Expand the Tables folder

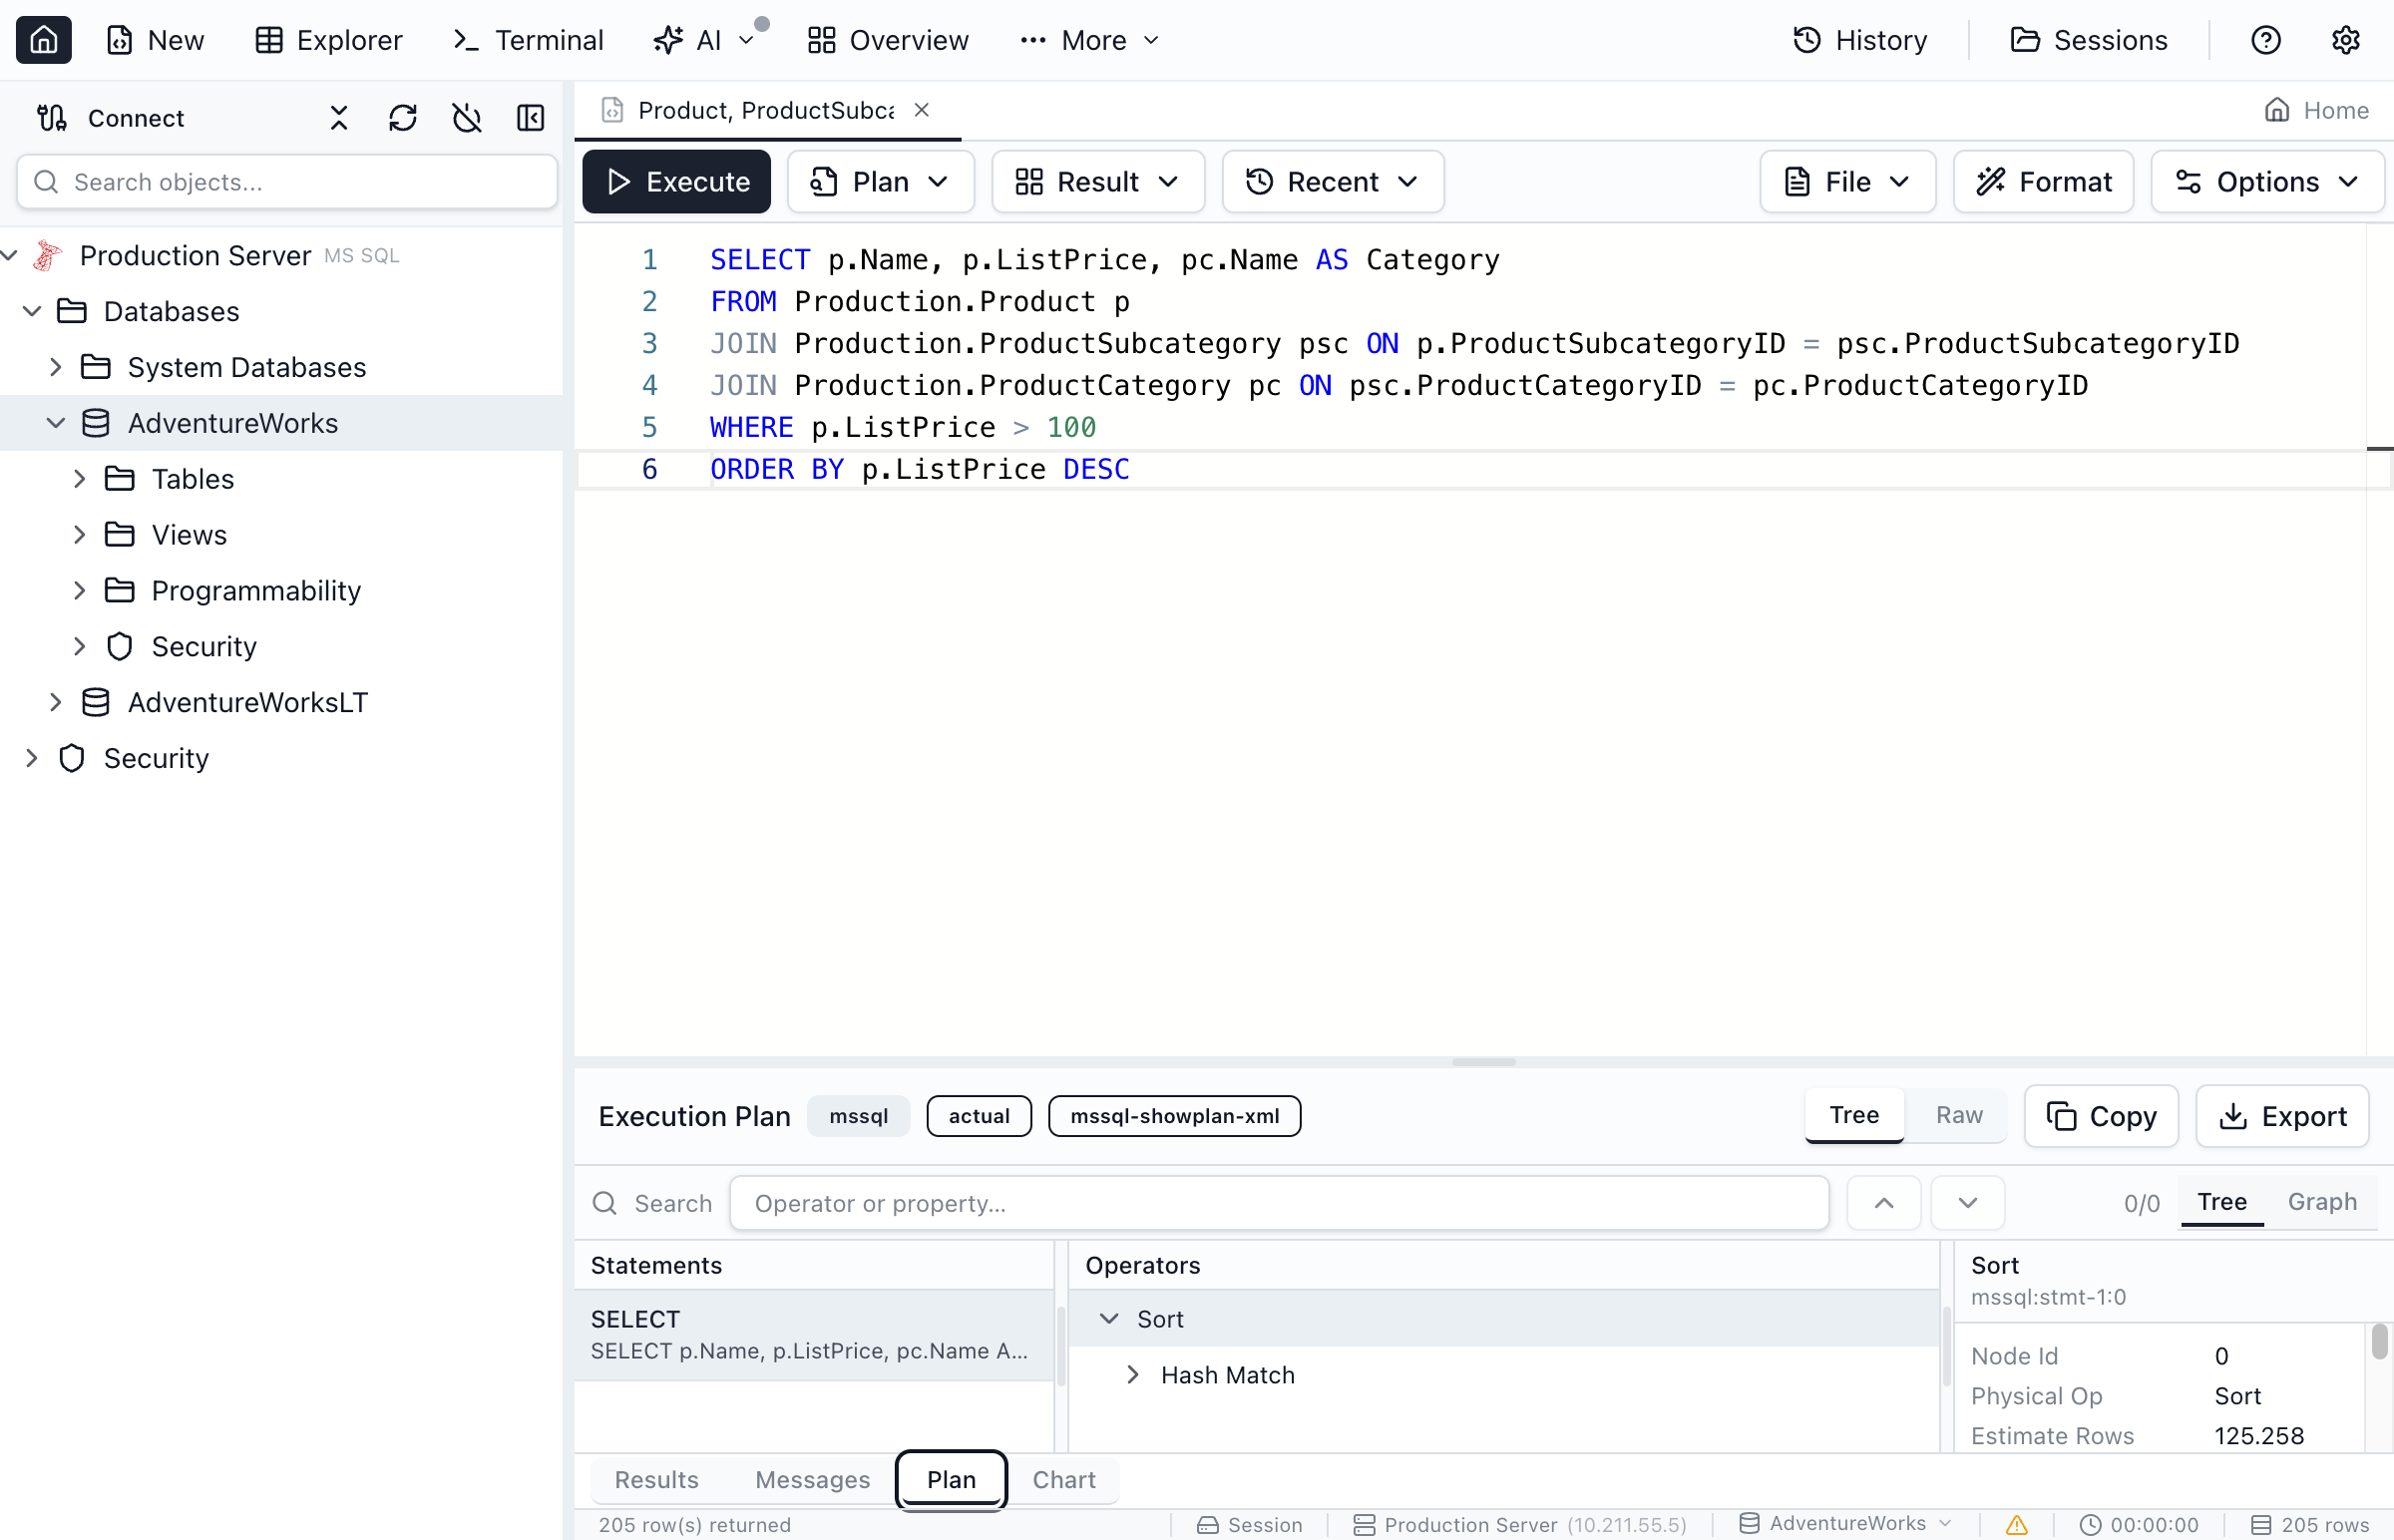click(80, 479)
